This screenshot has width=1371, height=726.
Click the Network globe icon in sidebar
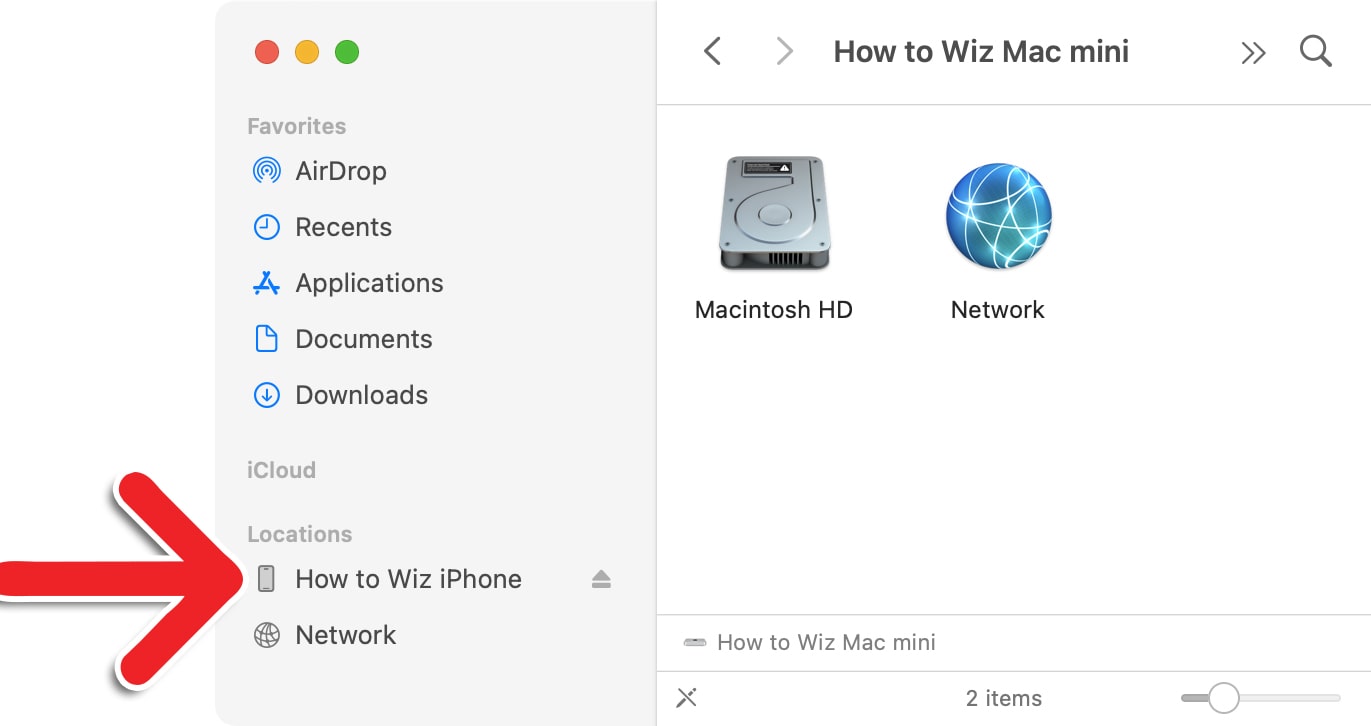coord(266,635)
